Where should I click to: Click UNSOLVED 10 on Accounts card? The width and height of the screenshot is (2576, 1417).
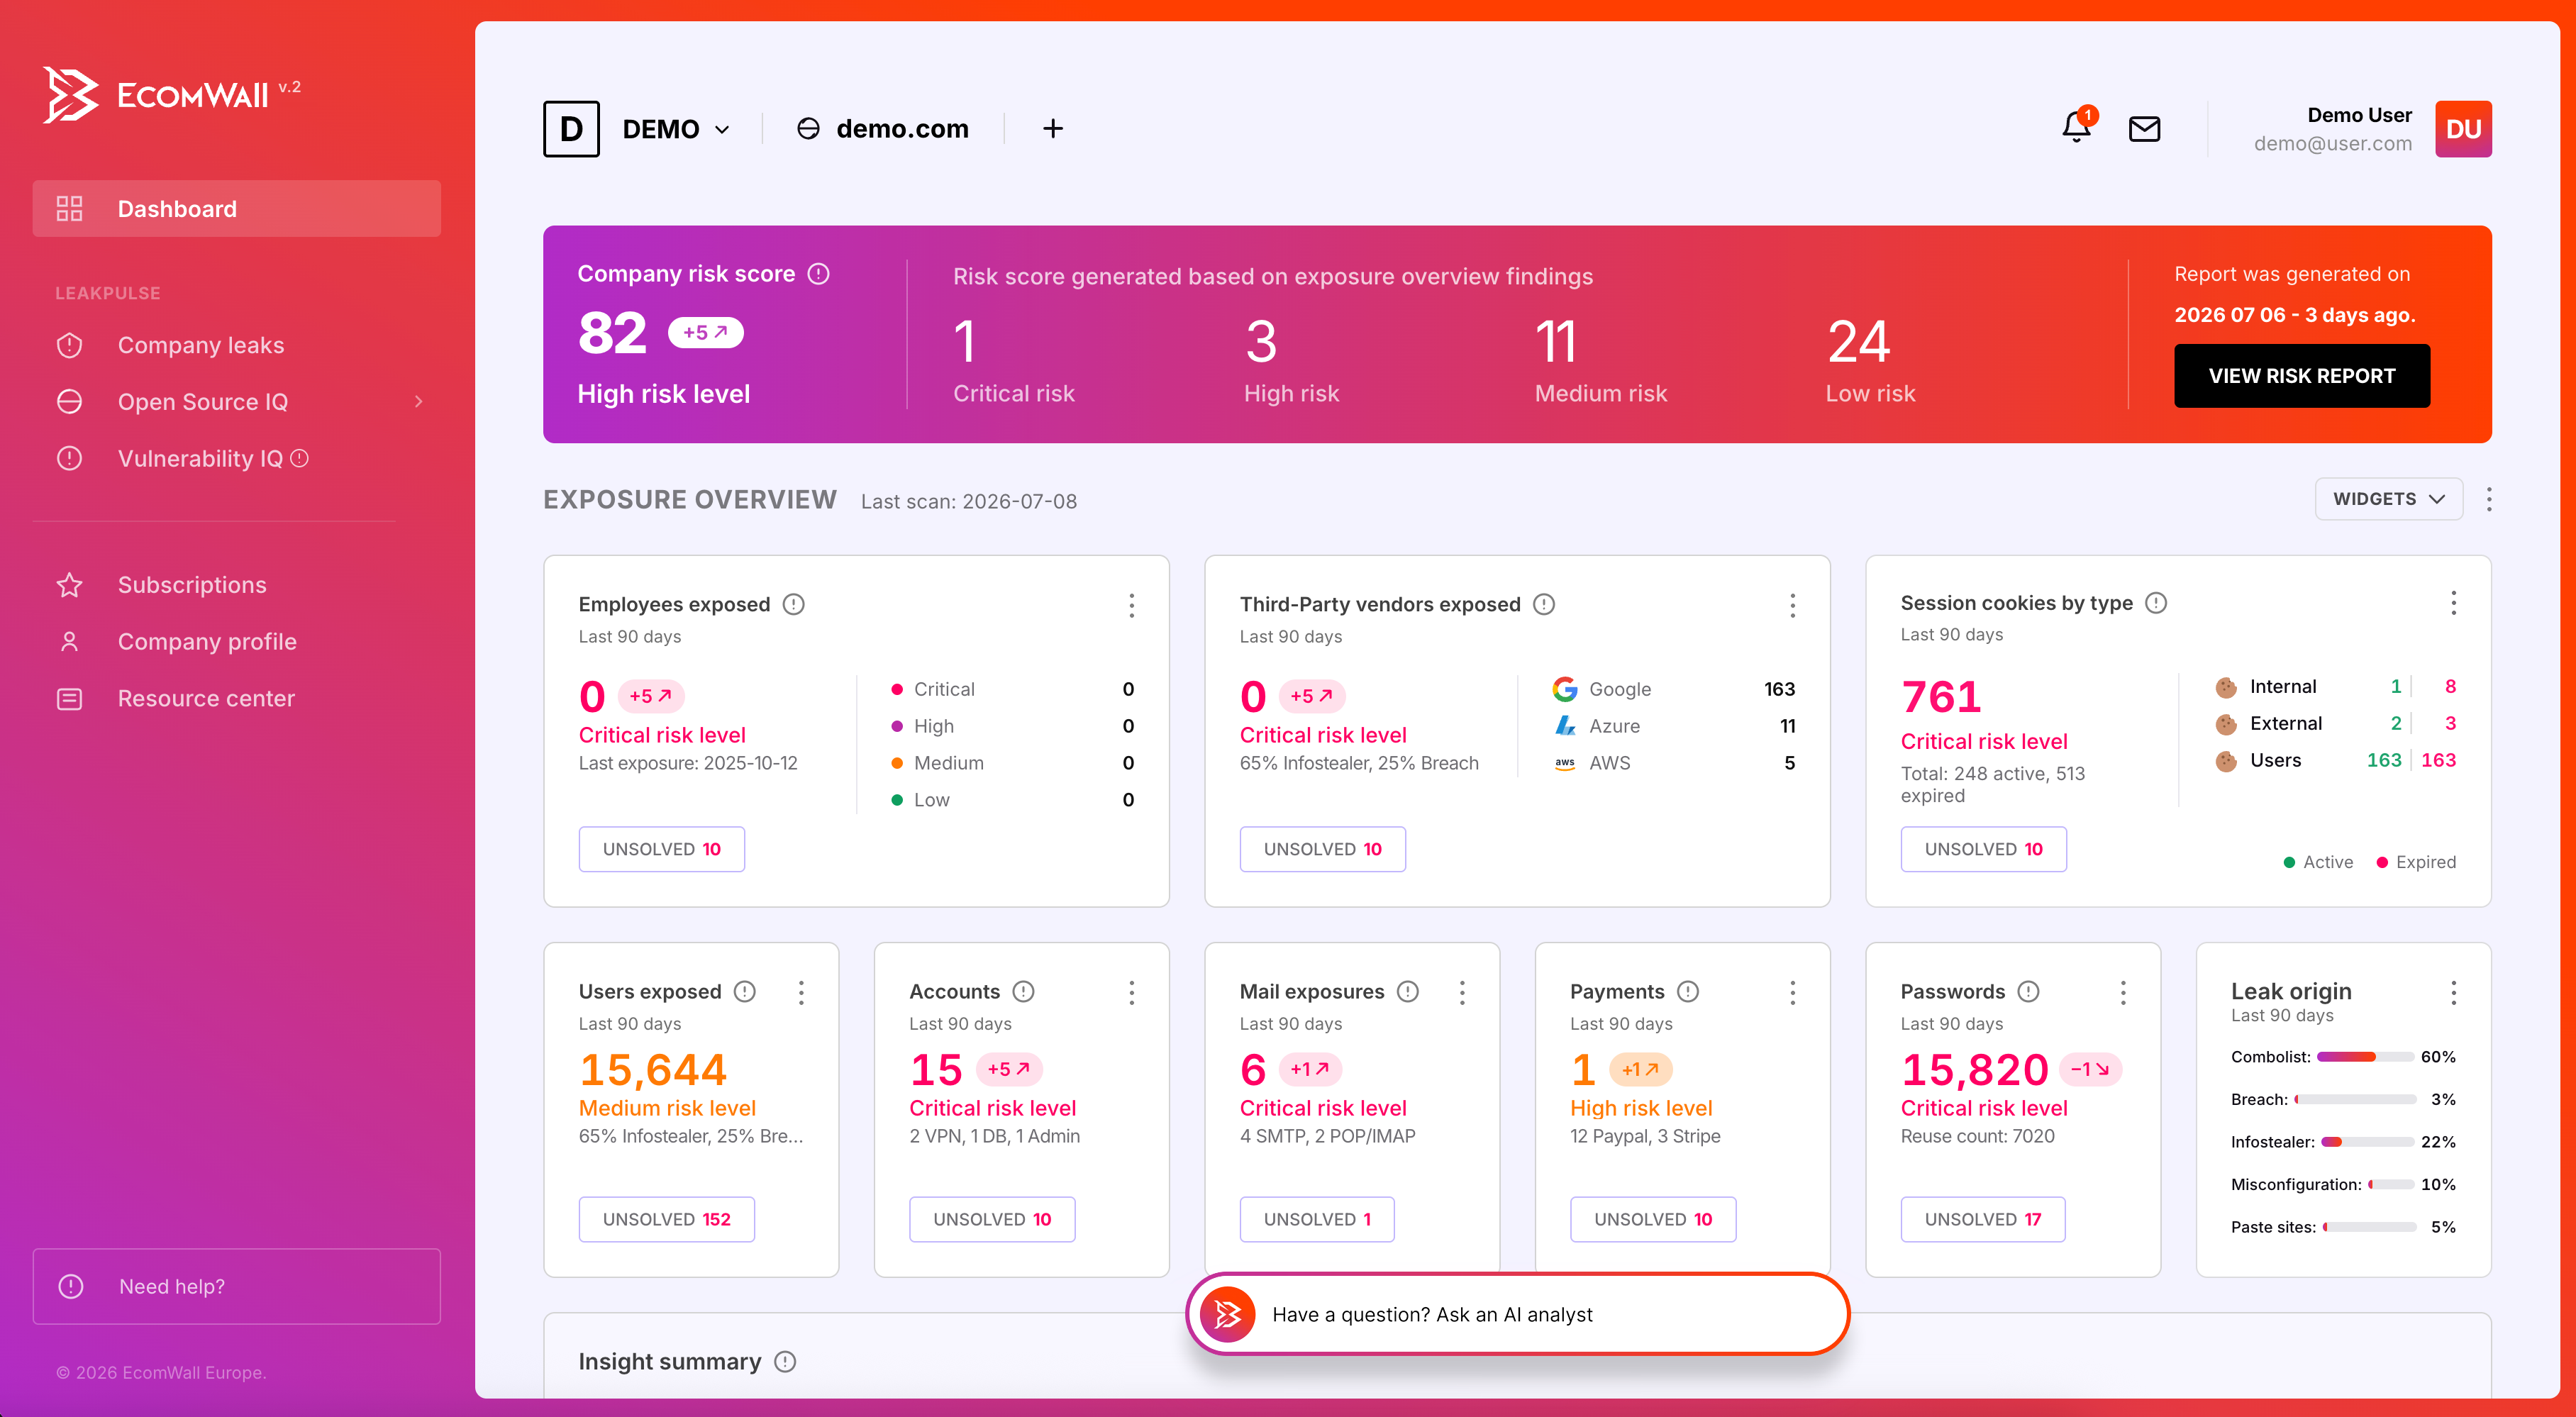992,1219
